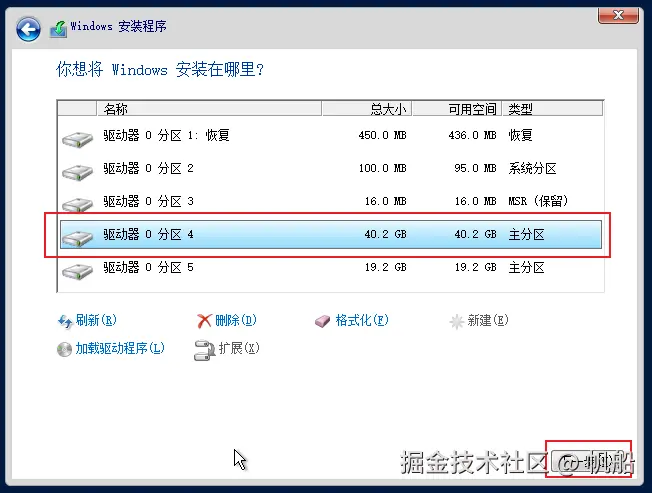This screenshot has width=652, height=493.
Task: Select drive icon for partition 4
Action: (x=77, y=238)
